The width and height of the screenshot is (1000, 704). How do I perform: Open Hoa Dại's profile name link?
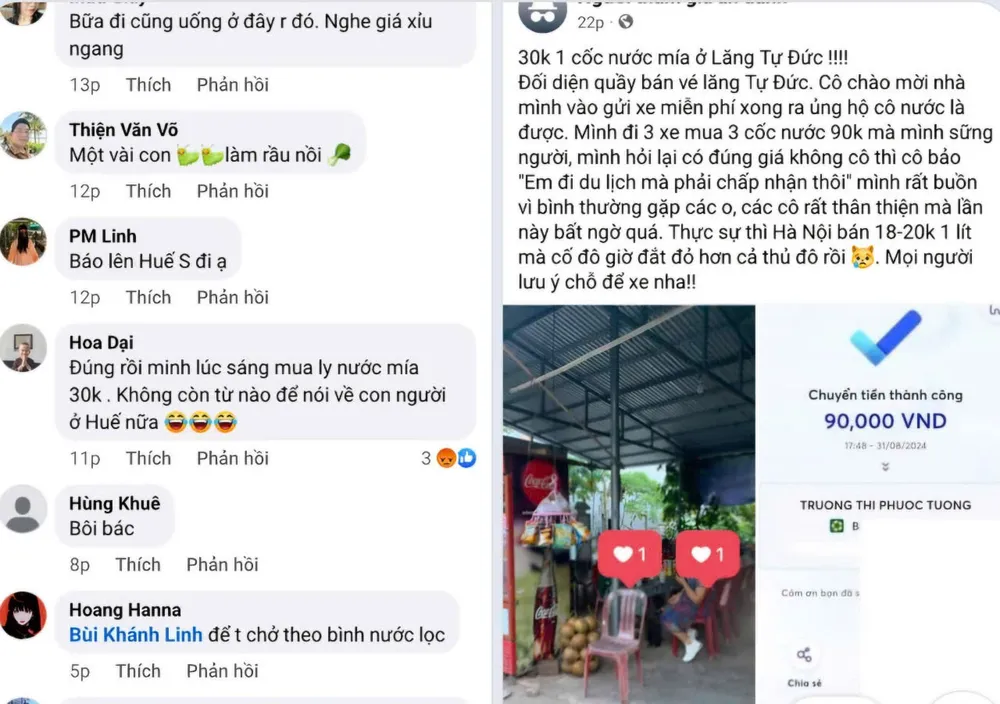click(x=101, y=342)
